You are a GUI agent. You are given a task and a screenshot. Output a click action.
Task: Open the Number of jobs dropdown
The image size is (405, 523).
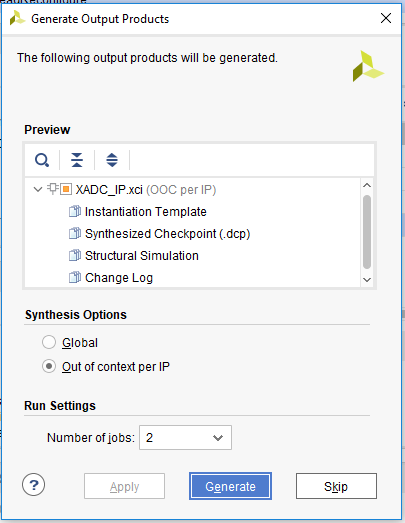pyautogui.click(x=185, y=437)
